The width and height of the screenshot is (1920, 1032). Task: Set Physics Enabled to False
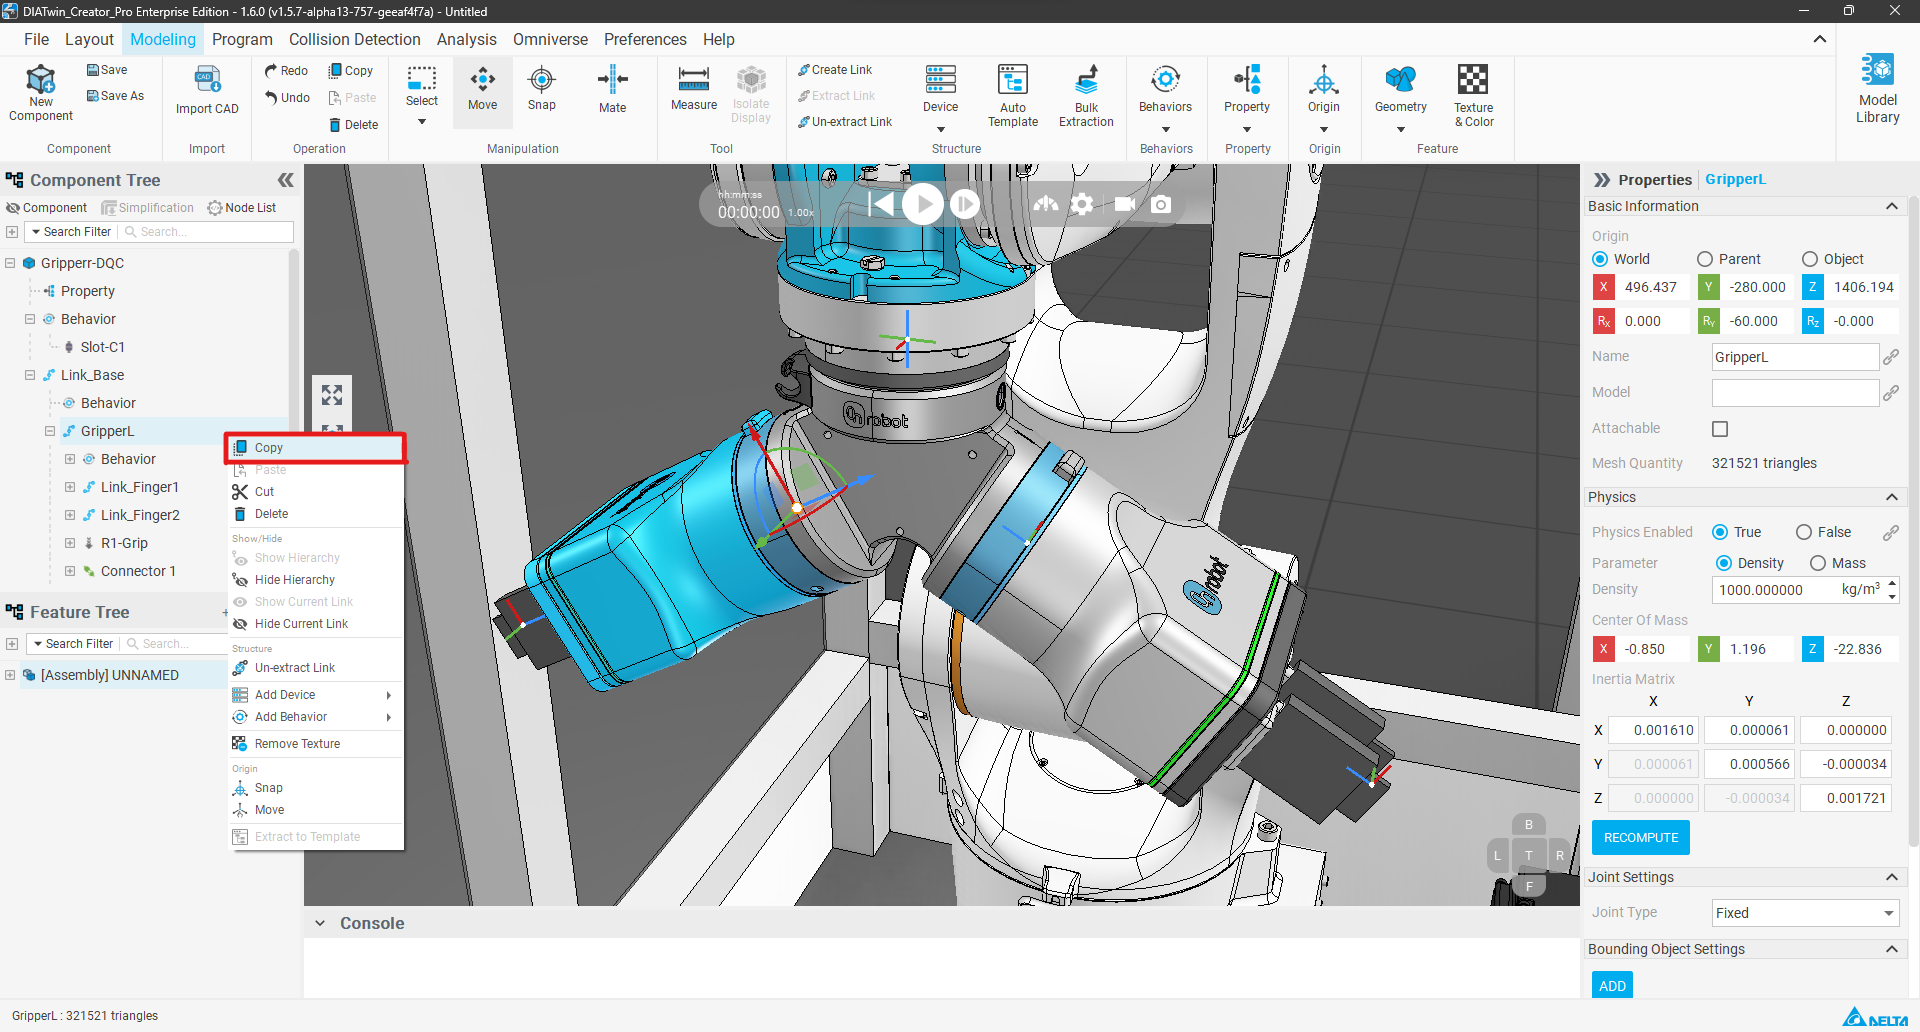(x=1804, y=532)
